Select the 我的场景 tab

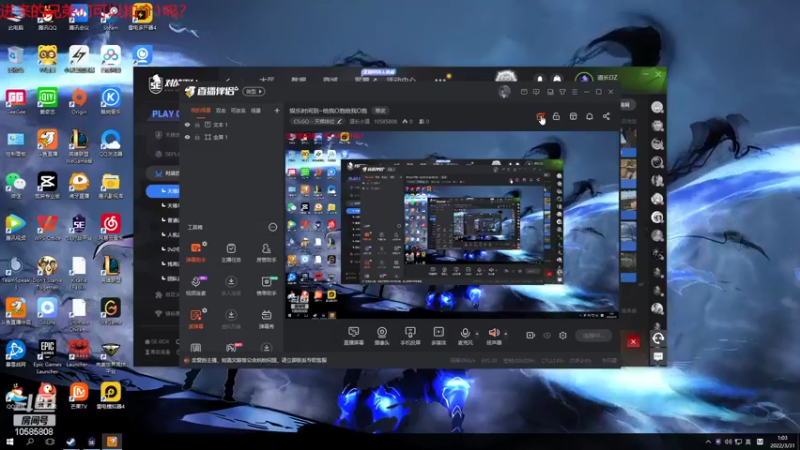pos(201,110)
